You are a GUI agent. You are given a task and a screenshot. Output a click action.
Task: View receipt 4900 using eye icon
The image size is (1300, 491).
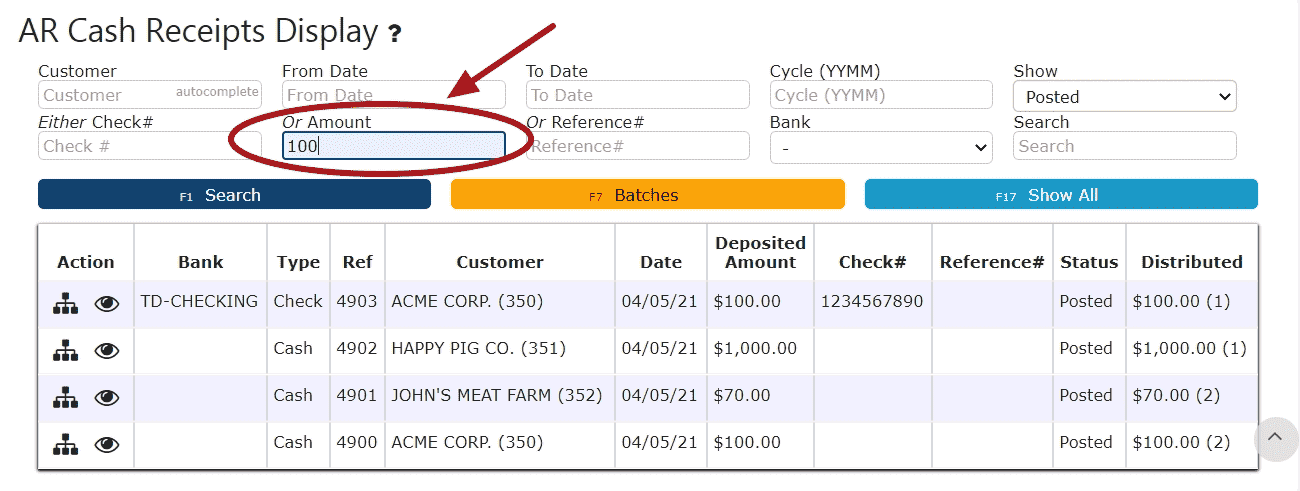click(x=107, y=444)
